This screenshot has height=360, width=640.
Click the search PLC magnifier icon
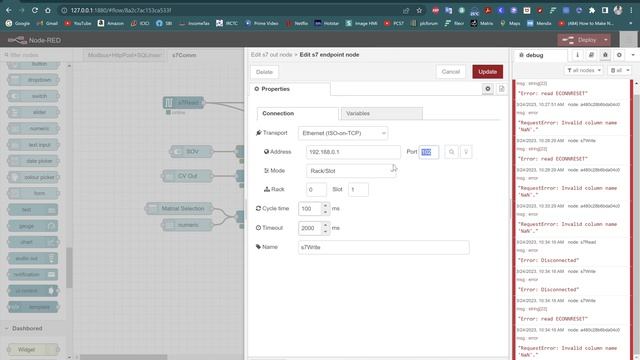point(451,152)
